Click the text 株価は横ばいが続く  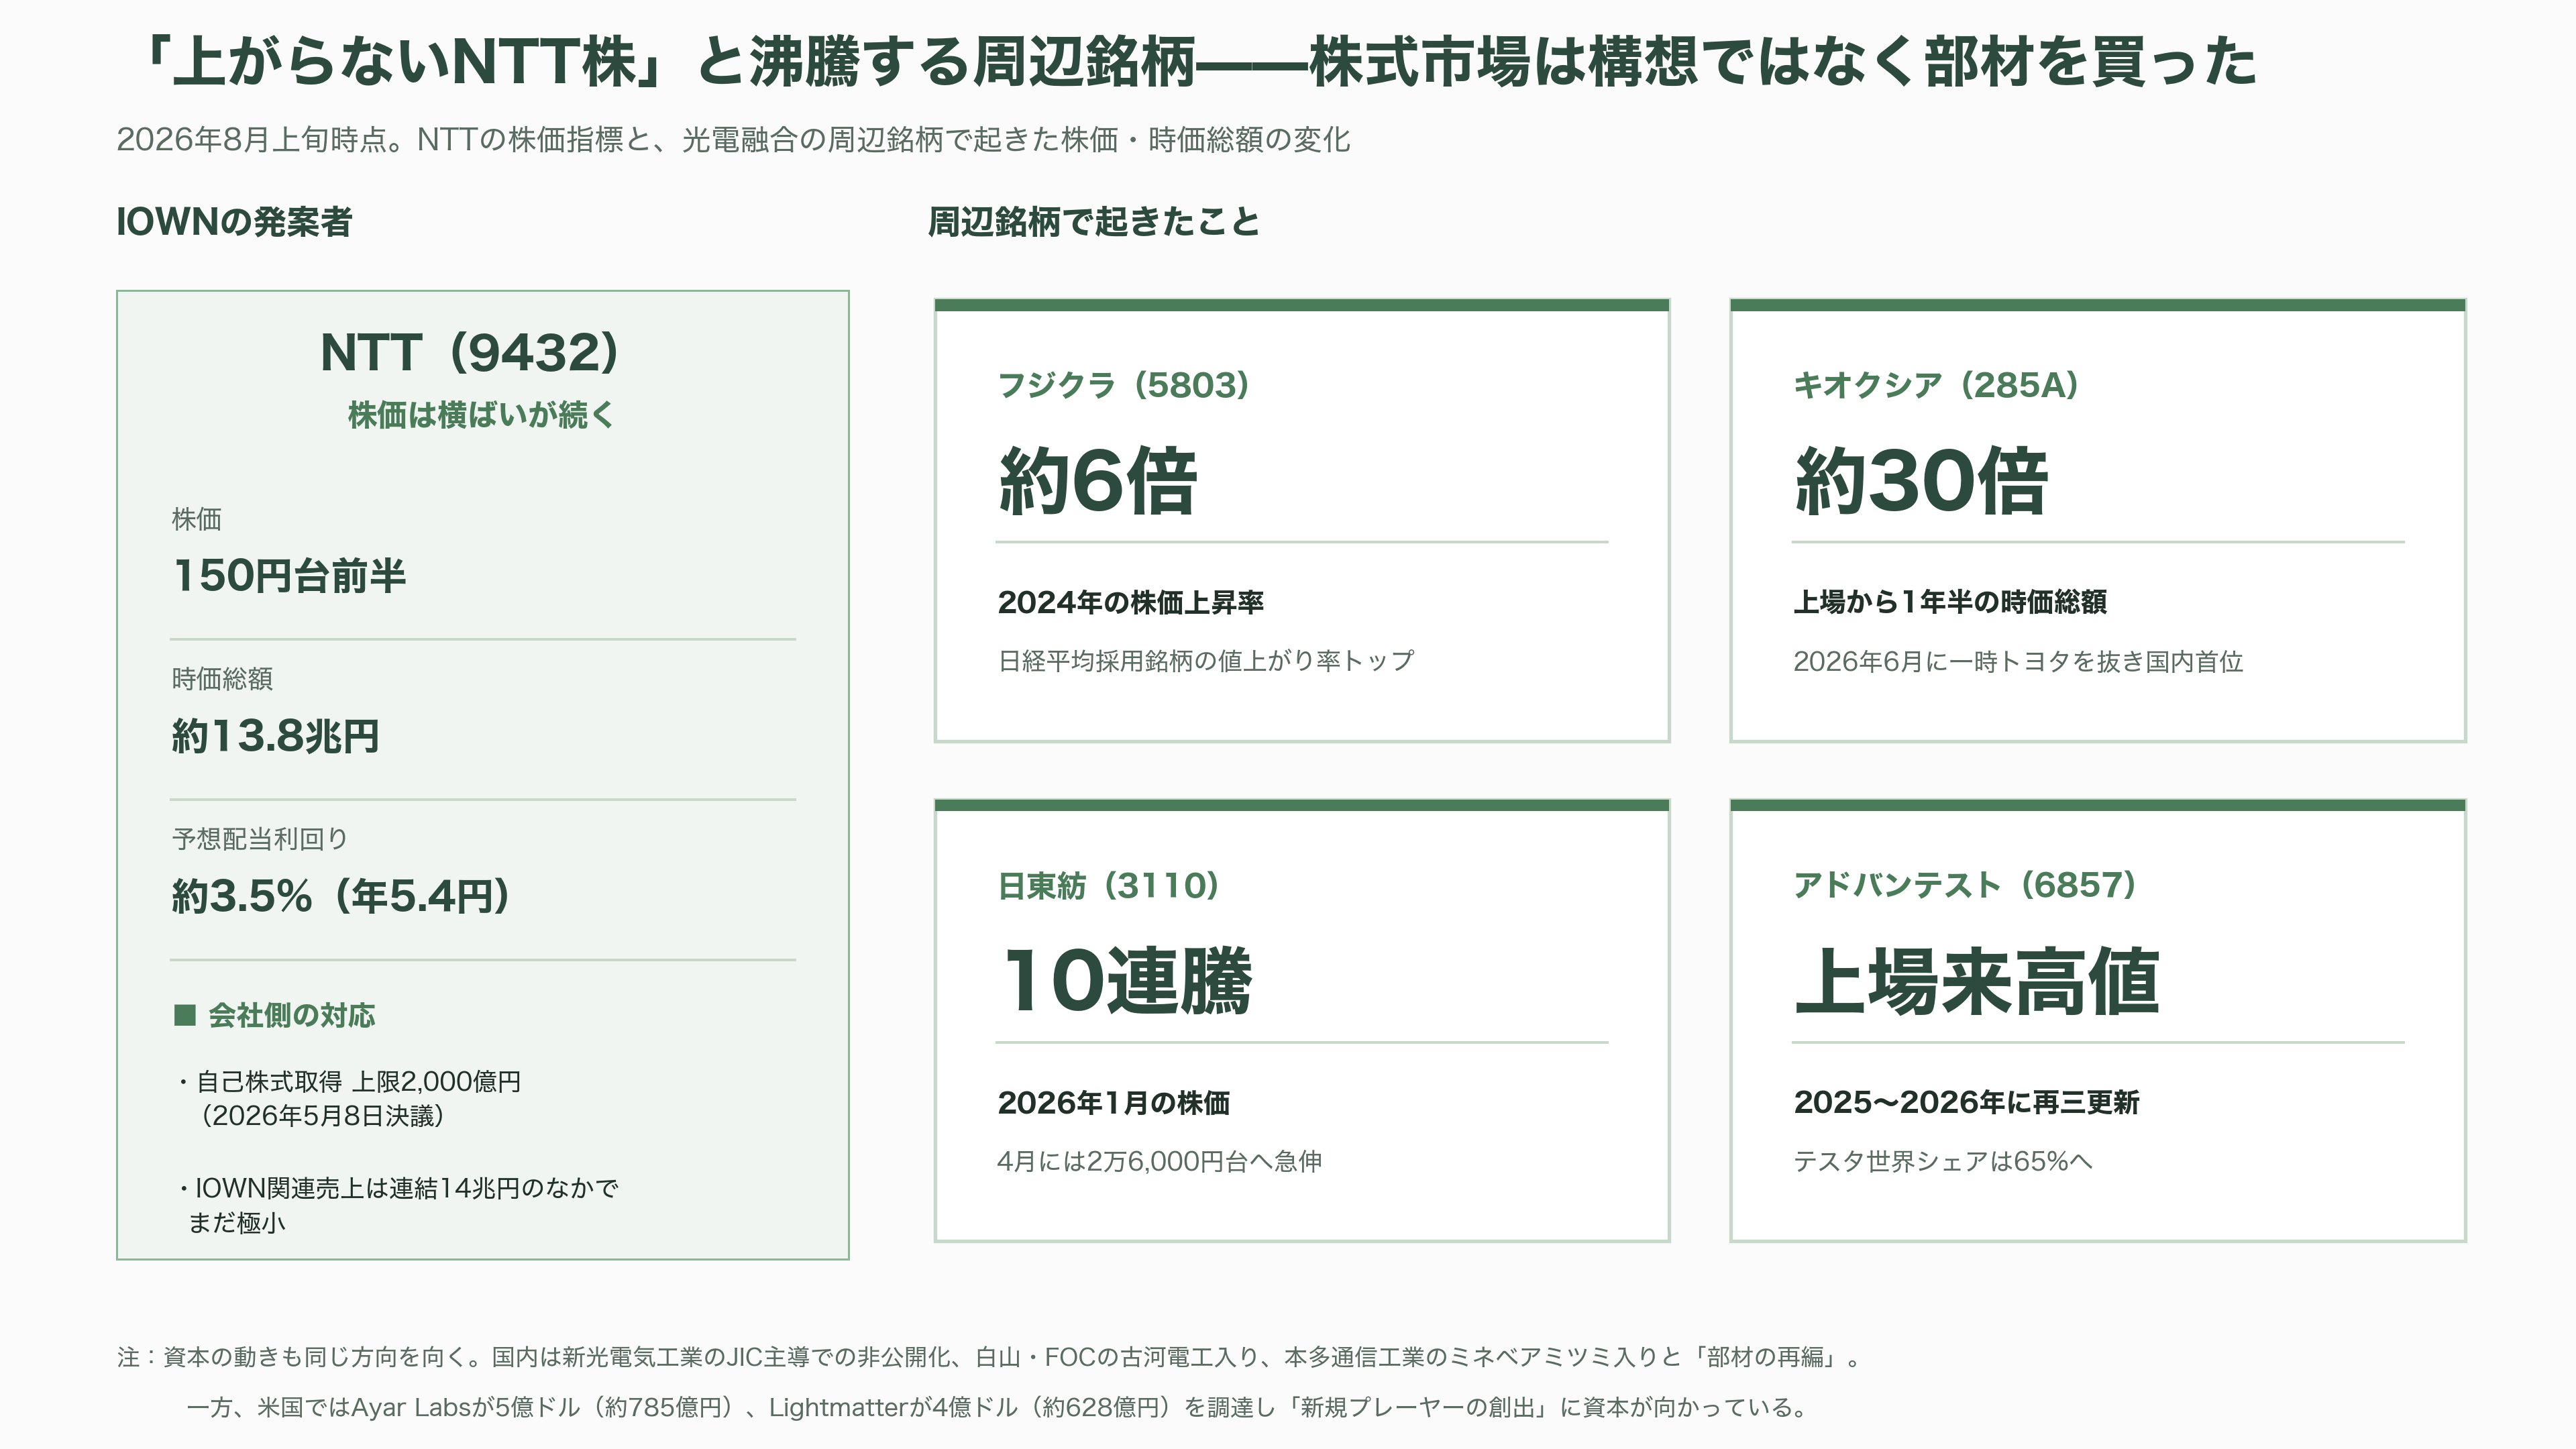pos(482,415)
